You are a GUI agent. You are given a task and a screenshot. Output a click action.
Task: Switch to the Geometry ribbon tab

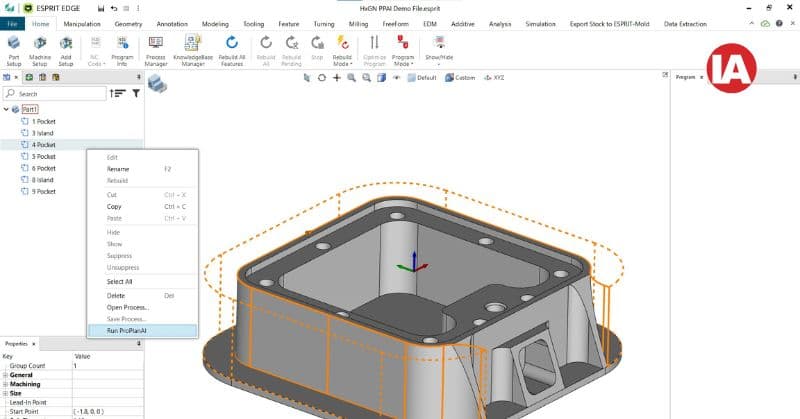coord(128,24)
